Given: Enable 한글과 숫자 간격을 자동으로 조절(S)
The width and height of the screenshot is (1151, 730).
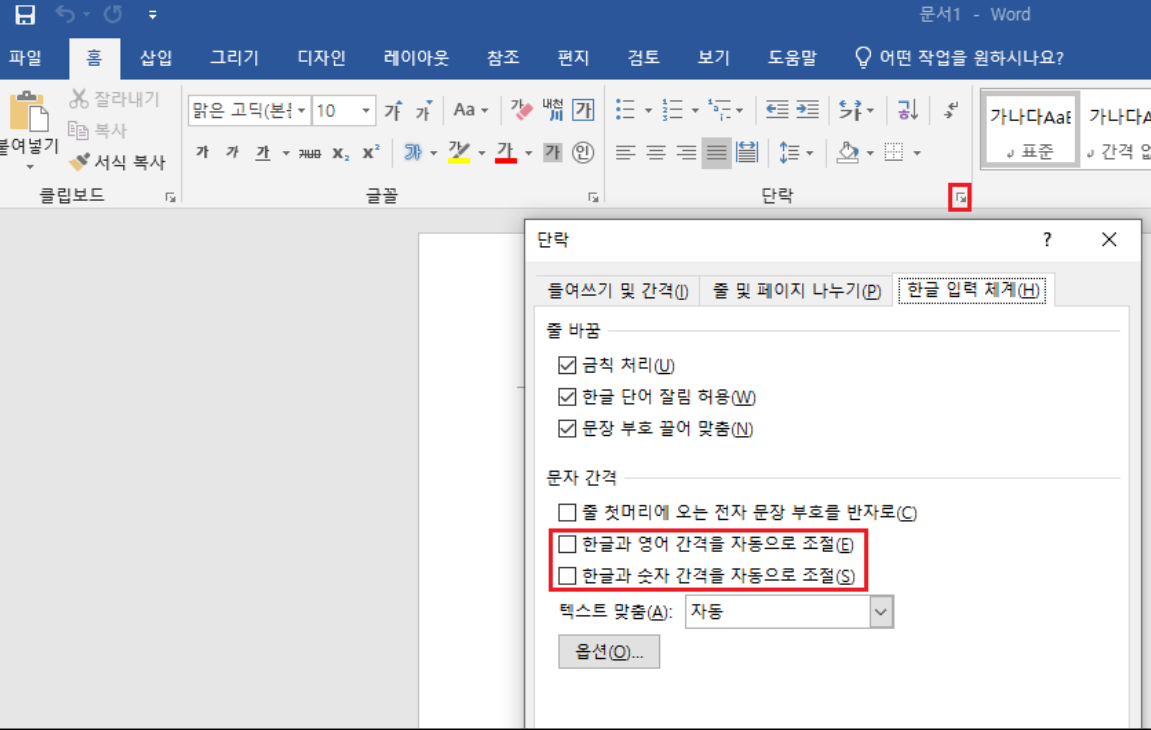Looking at the screenshot, I should [567, 576].
